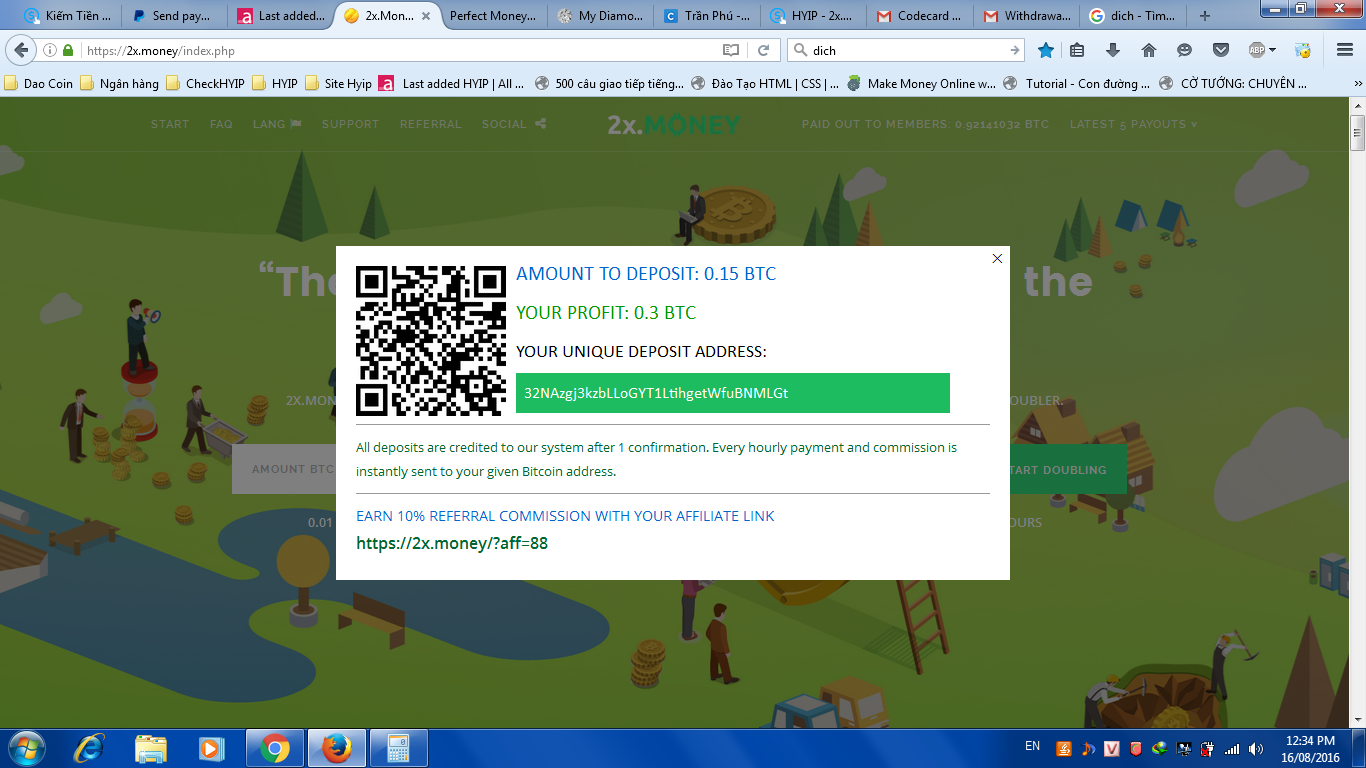This screenshot has height=768, width=1366.
Task: Open the 'Đào Tạo HTML | CSS' bookmark
Action: coord(765,84)
